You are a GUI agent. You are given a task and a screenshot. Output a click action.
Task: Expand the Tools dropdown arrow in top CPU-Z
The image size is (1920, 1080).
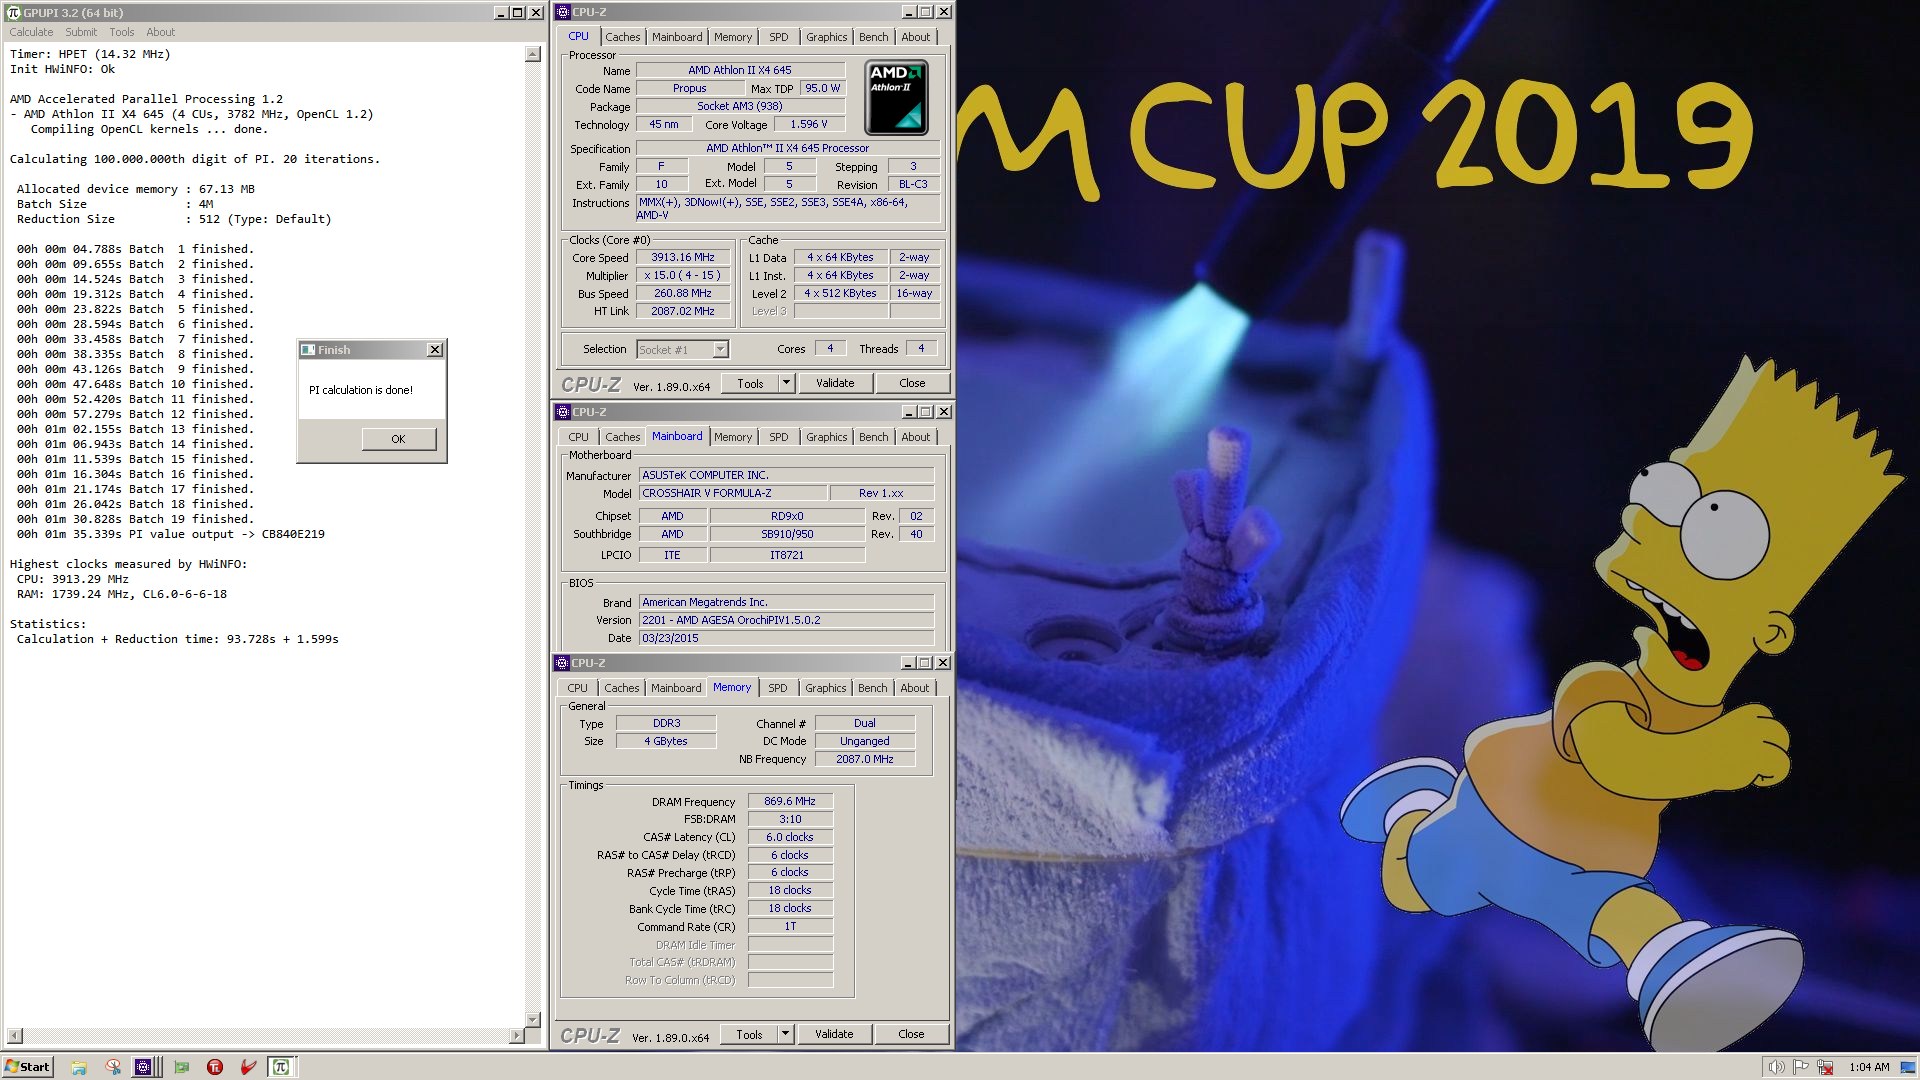[786, 383]
